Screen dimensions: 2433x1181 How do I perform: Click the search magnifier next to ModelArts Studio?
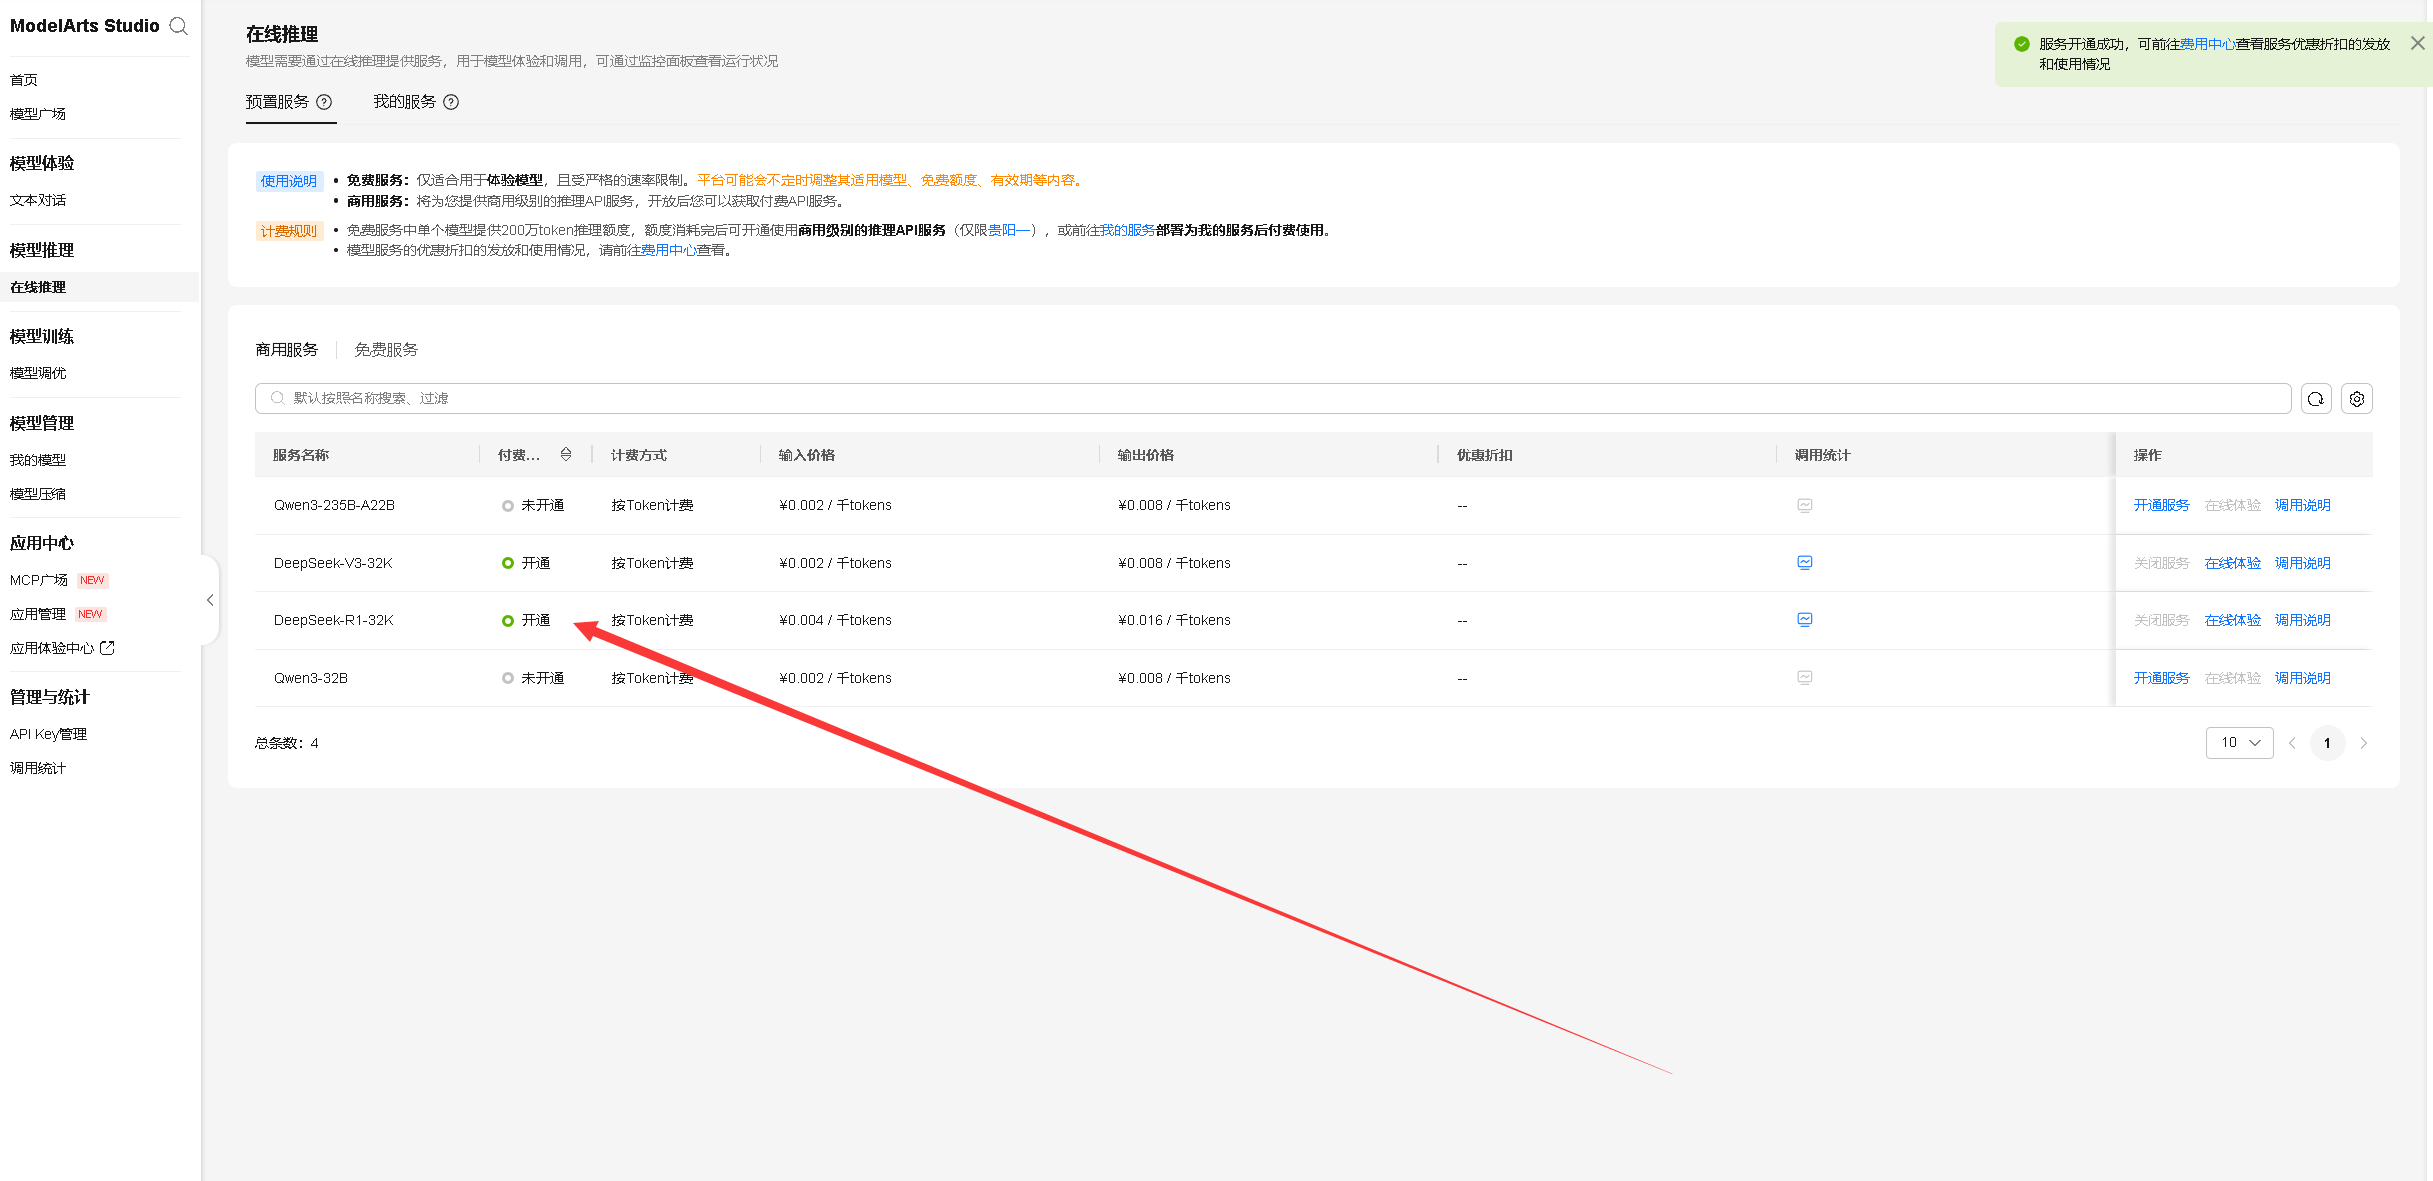tap(179, 26)
